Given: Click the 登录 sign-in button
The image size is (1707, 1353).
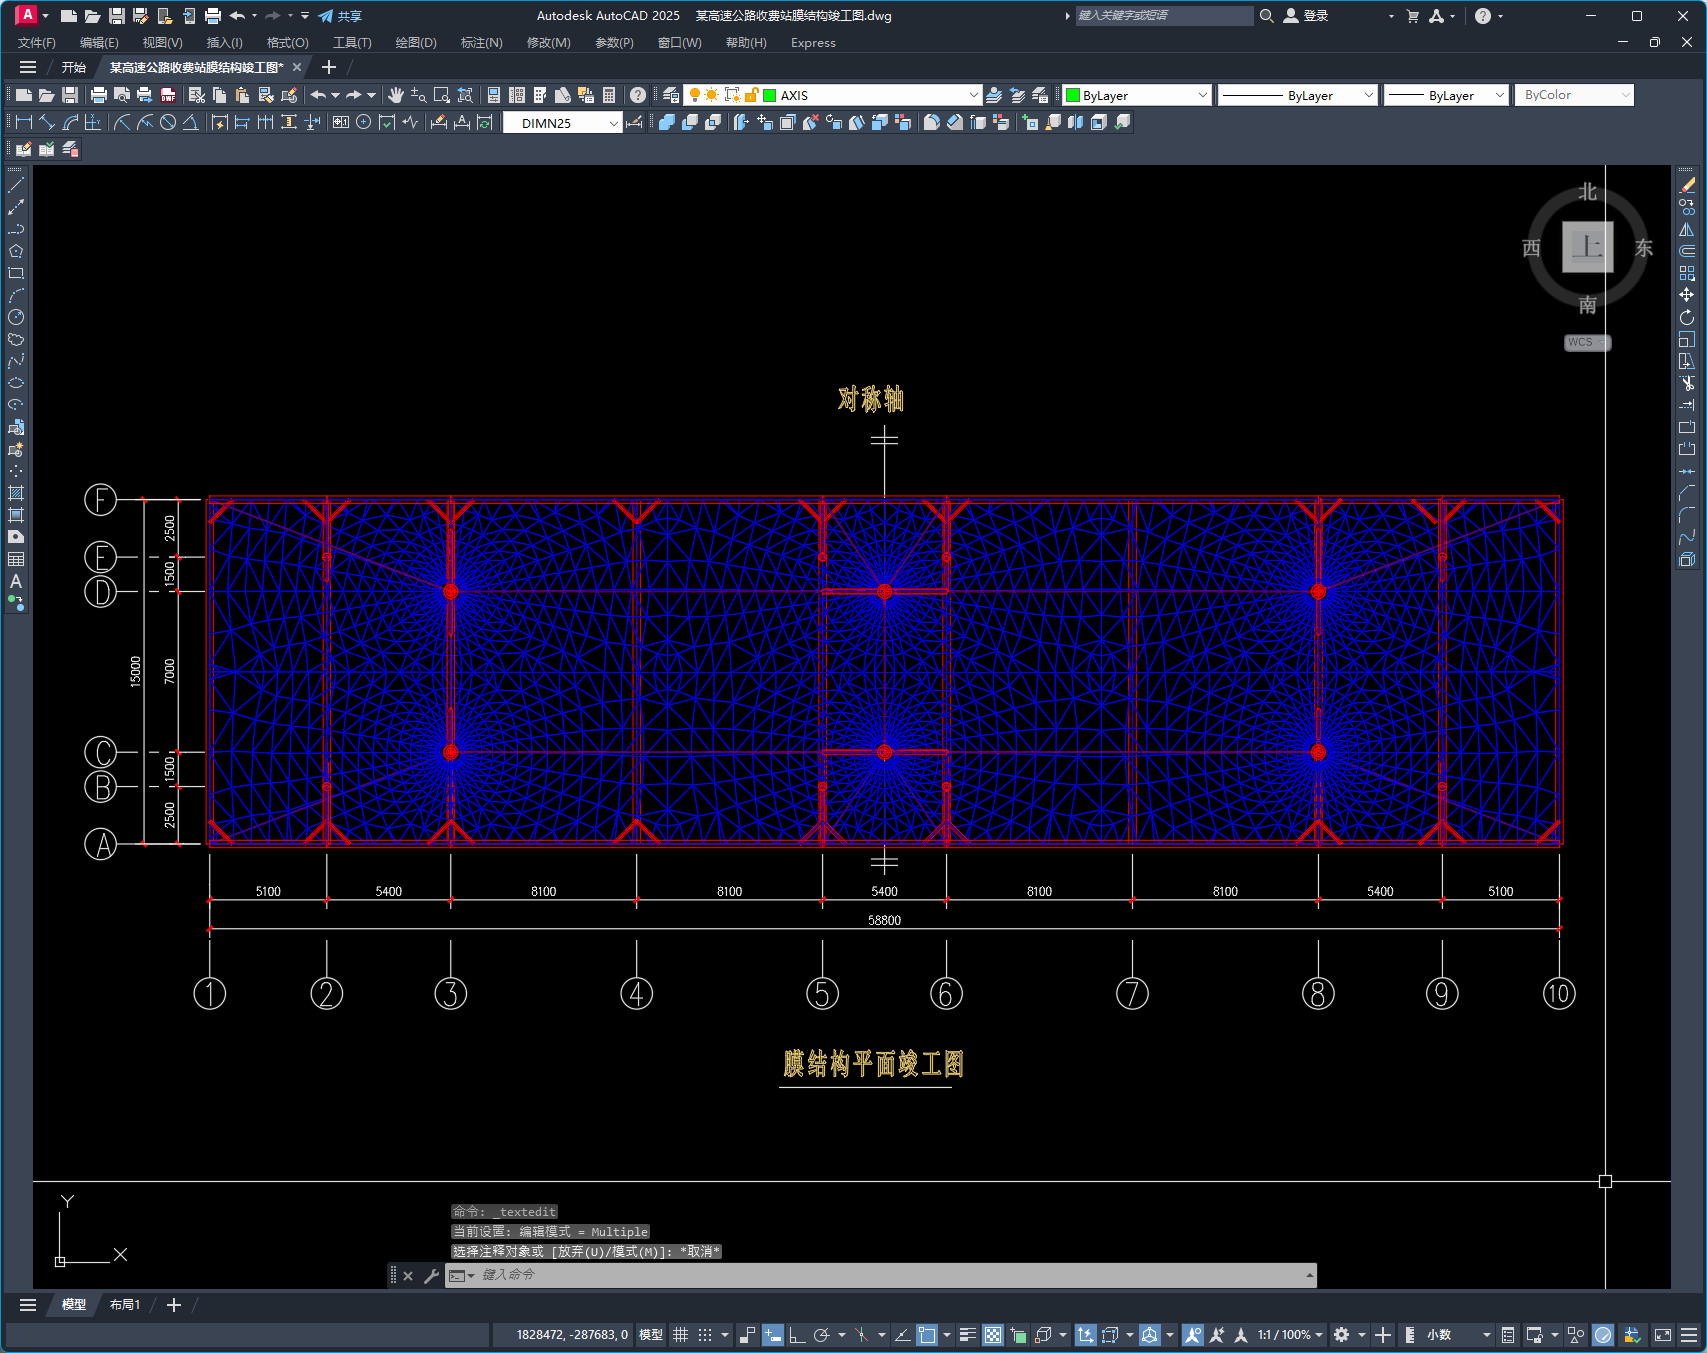Looking at the screenshot, I should [x=1307, y=15].
